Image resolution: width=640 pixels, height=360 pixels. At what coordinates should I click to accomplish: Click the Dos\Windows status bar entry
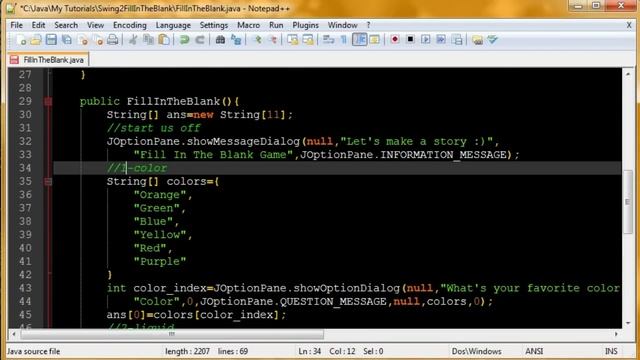point(476,351)
